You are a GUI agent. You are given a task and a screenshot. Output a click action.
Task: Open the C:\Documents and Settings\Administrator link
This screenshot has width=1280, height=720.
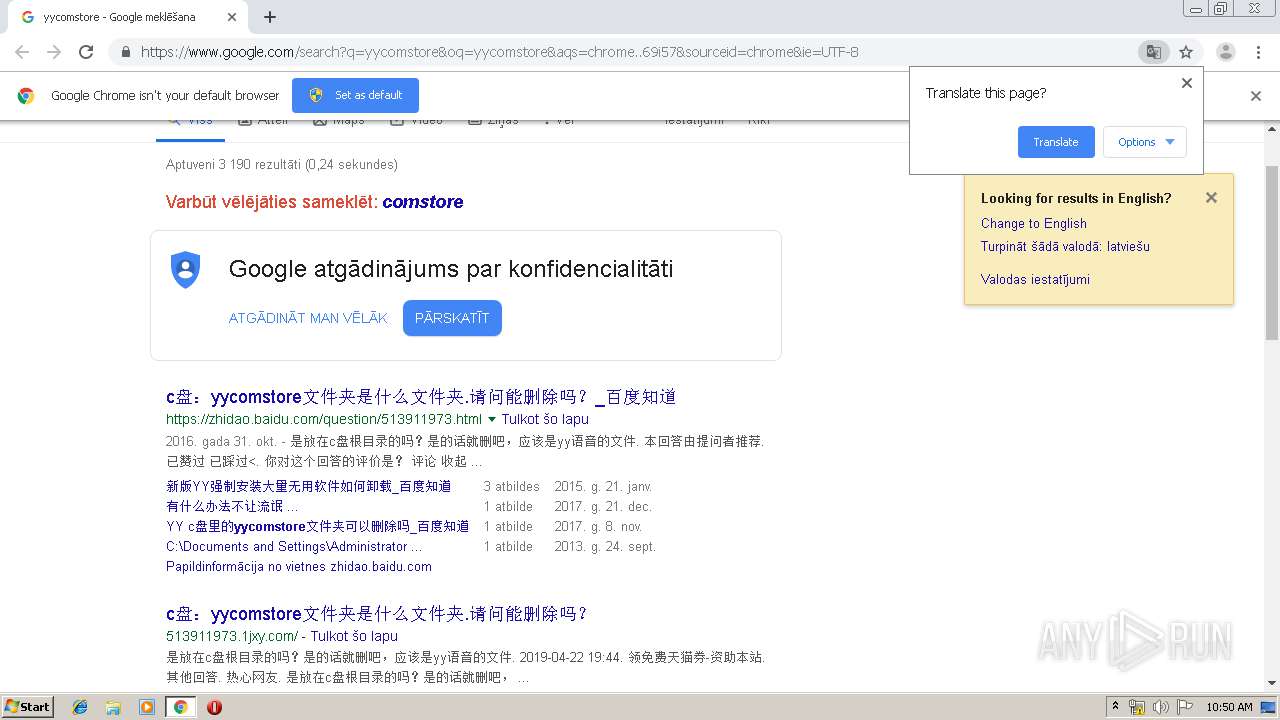(x=294, y=547)
